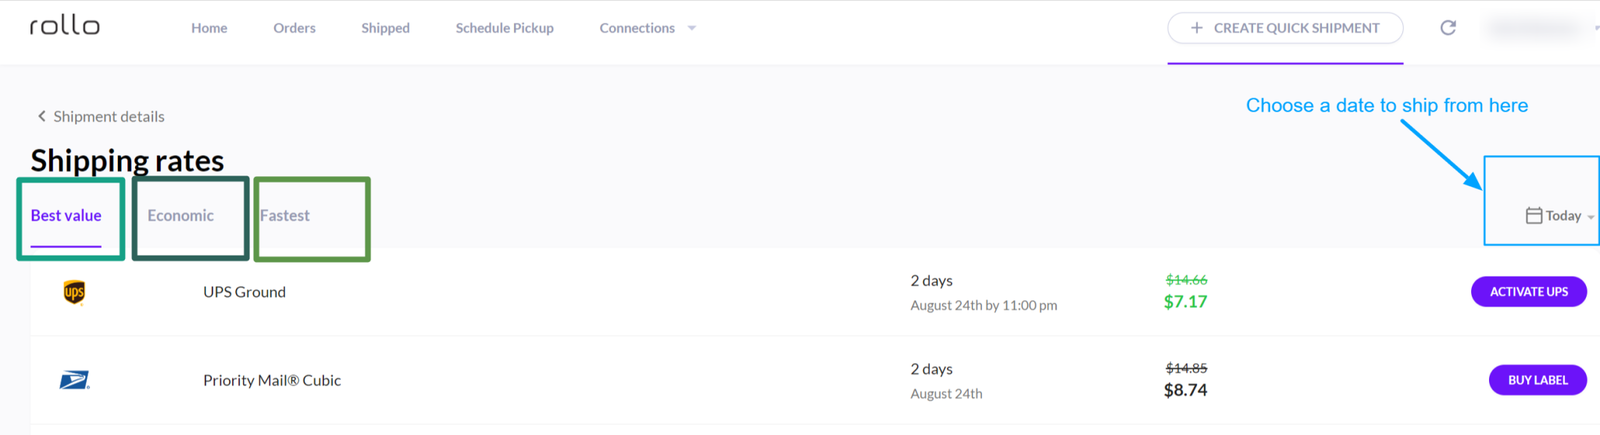Open the Shipped page
The image size is (1600, 435).
coord(385,28)
